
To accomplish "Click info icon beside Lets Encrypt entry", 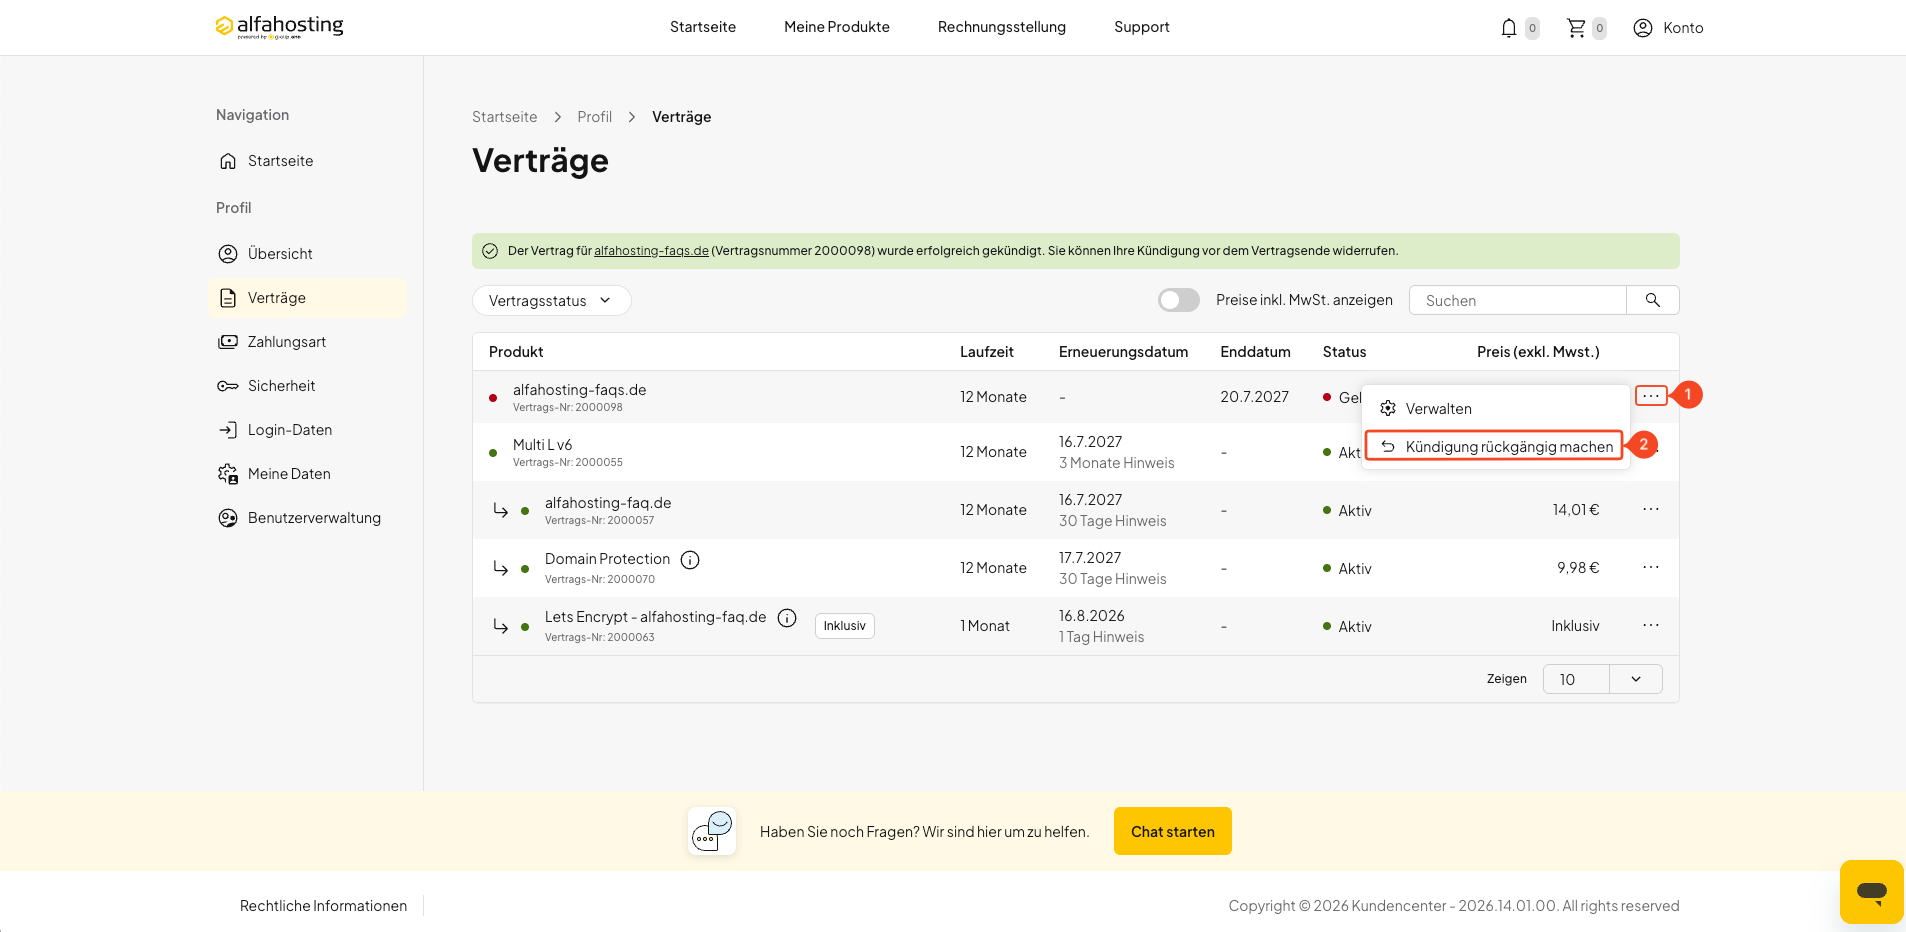I will tap(787, 618).
